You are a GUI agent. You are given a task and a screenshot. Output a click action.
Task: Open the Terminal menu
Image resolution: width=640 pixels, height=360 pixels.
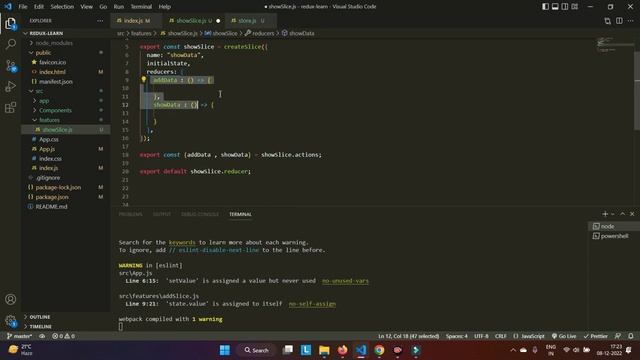[141, 7]
